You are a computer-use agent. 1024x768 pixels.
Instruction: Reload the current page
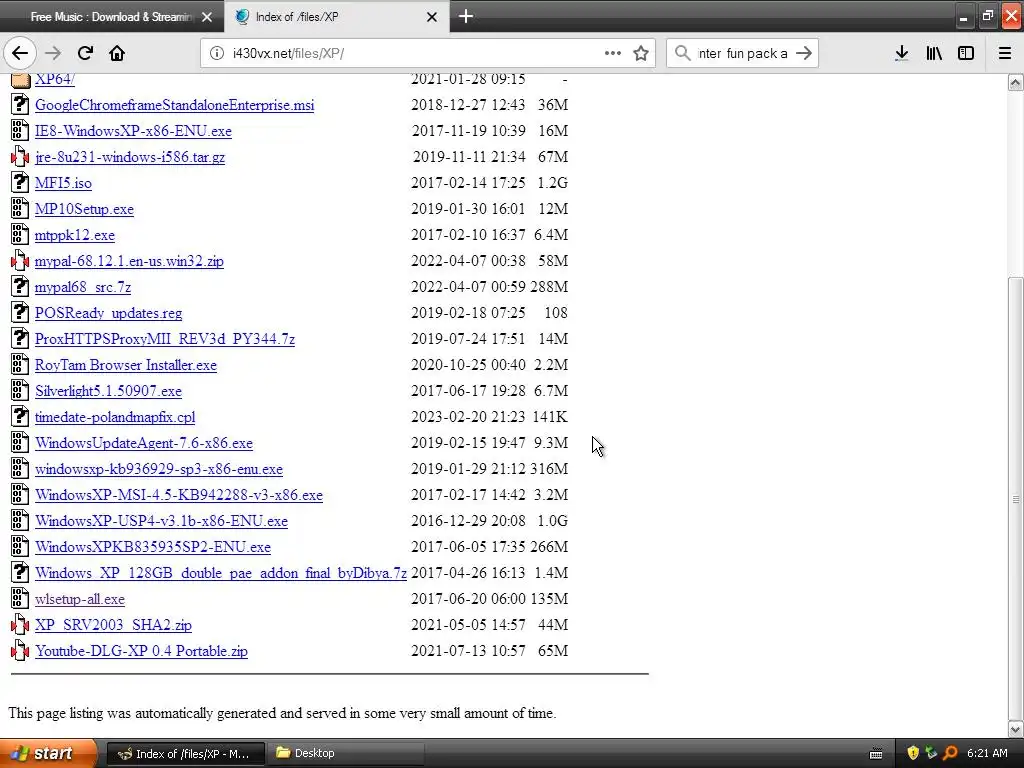coord(85,53)
